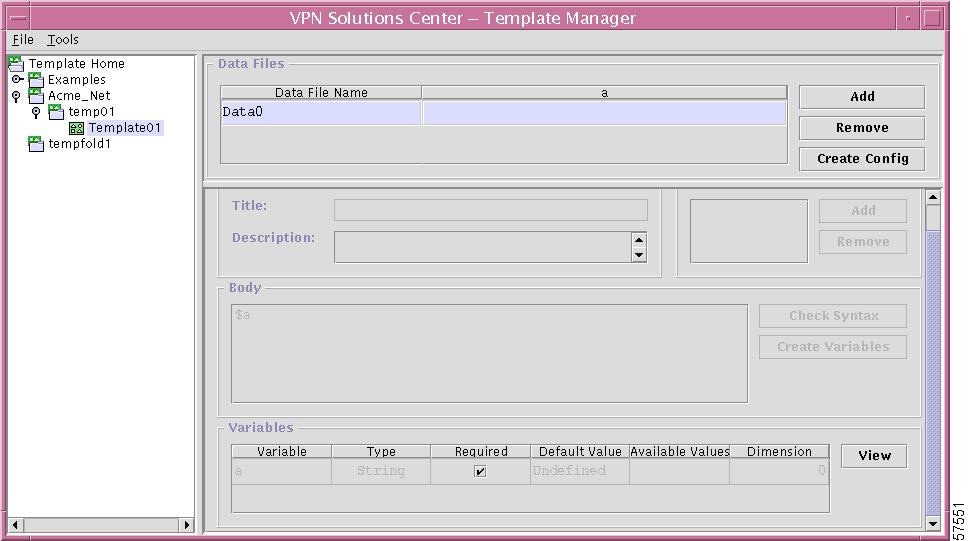The width and height of the screenshot is (968, 541).
Task: Click the tree panel horizontal scrollbar track
Action: pos(101,525)
